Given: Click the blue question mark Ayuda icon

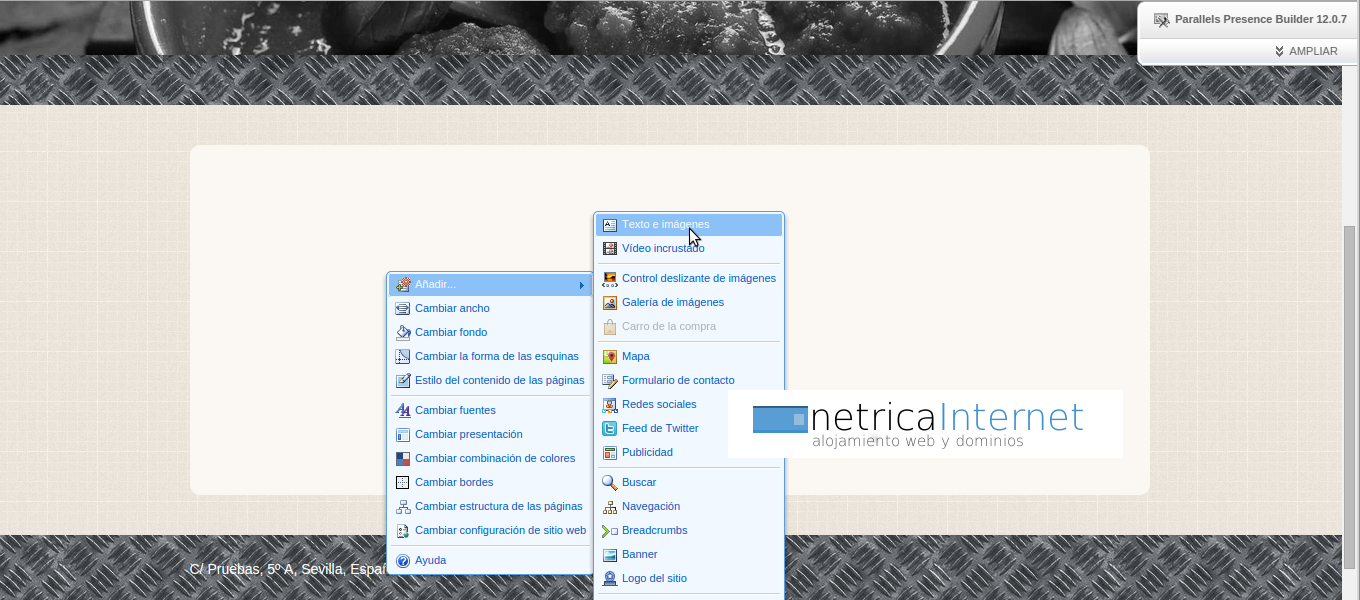Looking at the screenshot, I should click(402, 561).
